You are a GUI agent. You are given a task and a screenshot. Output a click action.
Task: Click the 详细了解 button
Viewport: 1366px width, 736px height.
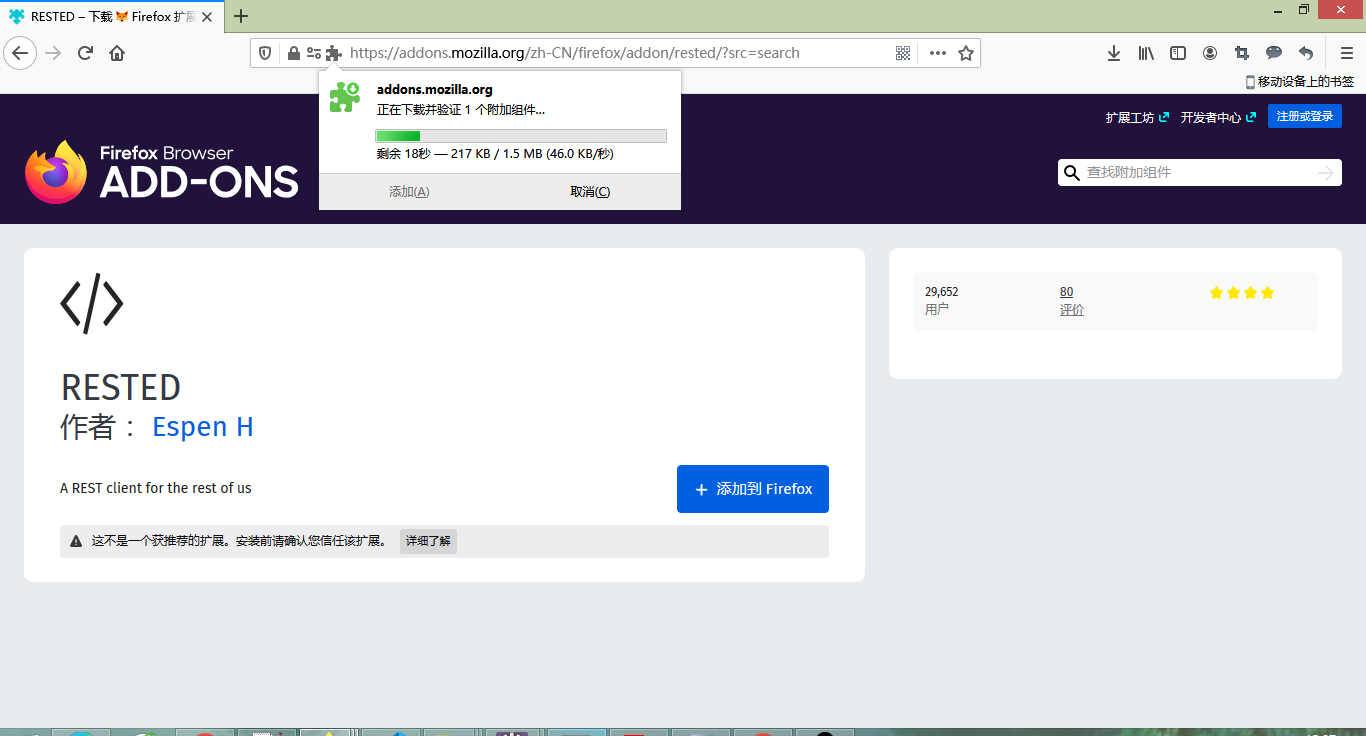point(428,541)
